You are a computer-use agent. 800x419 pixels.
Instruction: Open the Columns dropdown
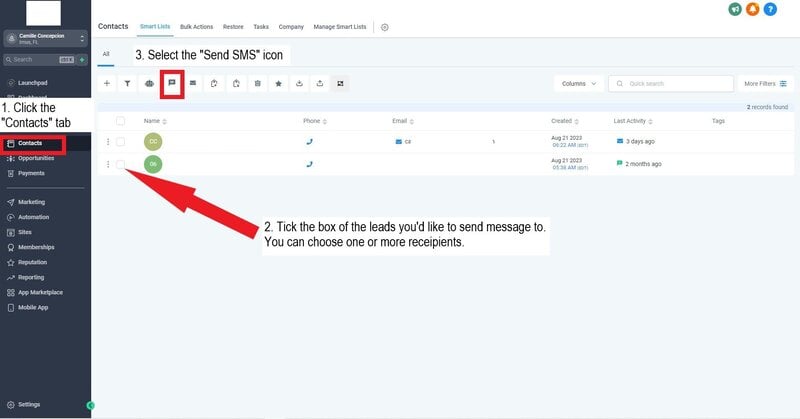(x=579, y=84)
